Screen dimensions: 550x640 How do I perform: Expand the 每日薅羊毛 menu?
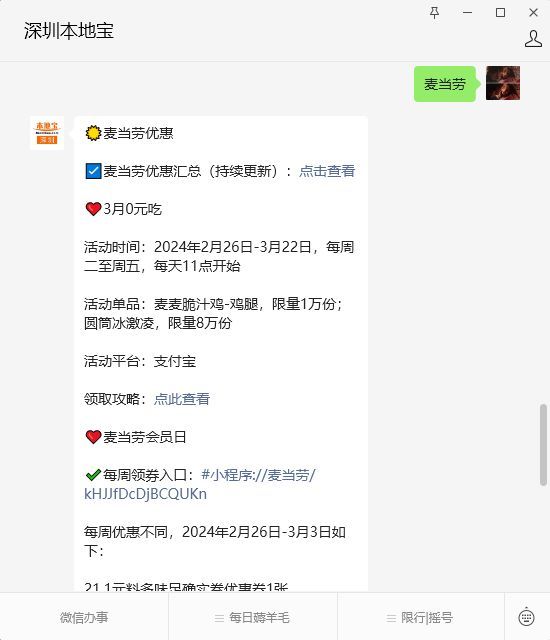pos(253,617)
